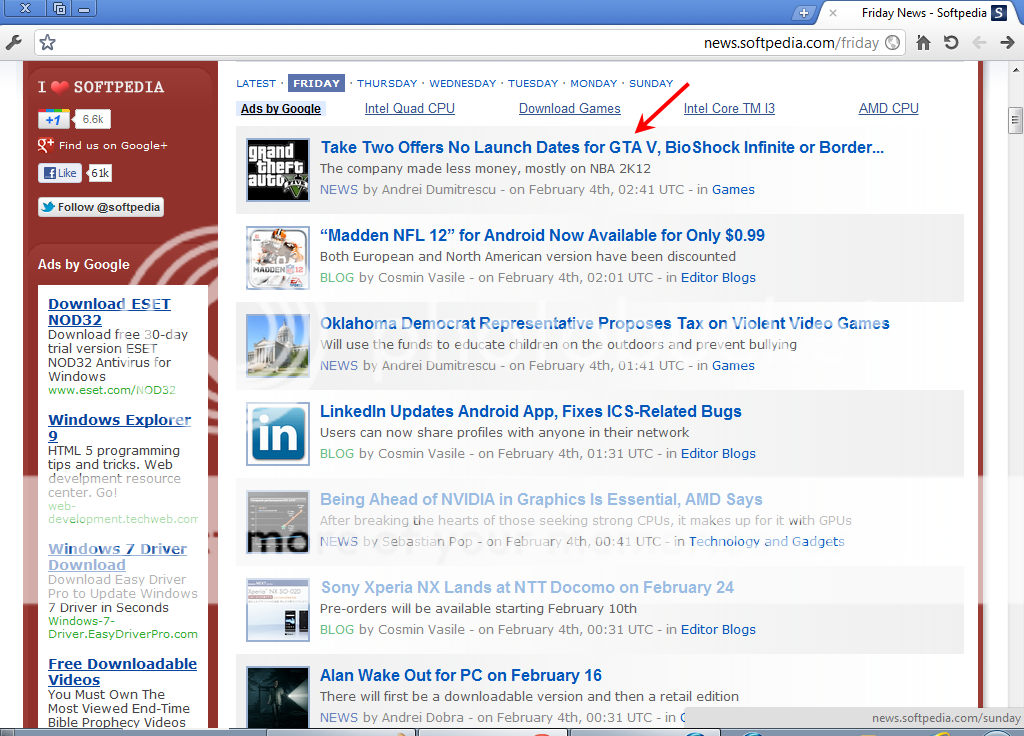The image size is (1024, 736).
Task: Open the Sony Xperia NX NTT Docomo article
Action: pyautogui.click(x=527, y=587)
